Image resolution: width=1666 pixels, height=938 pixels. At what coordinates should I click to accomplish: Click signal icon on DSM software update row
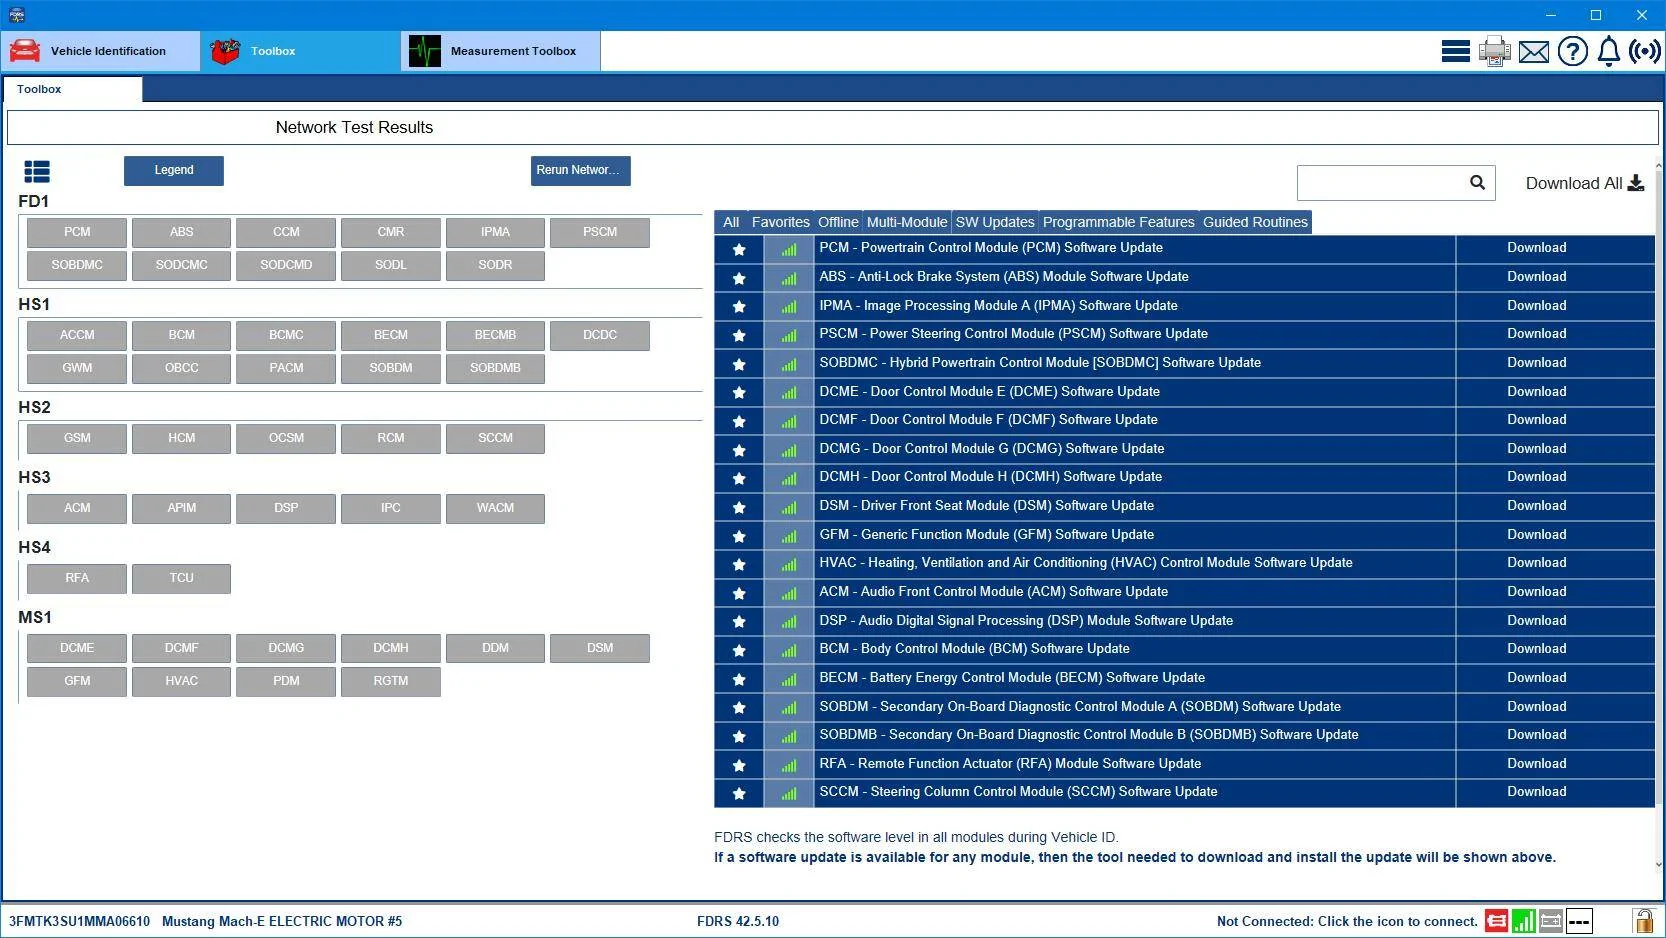click(x=789, y=507)
